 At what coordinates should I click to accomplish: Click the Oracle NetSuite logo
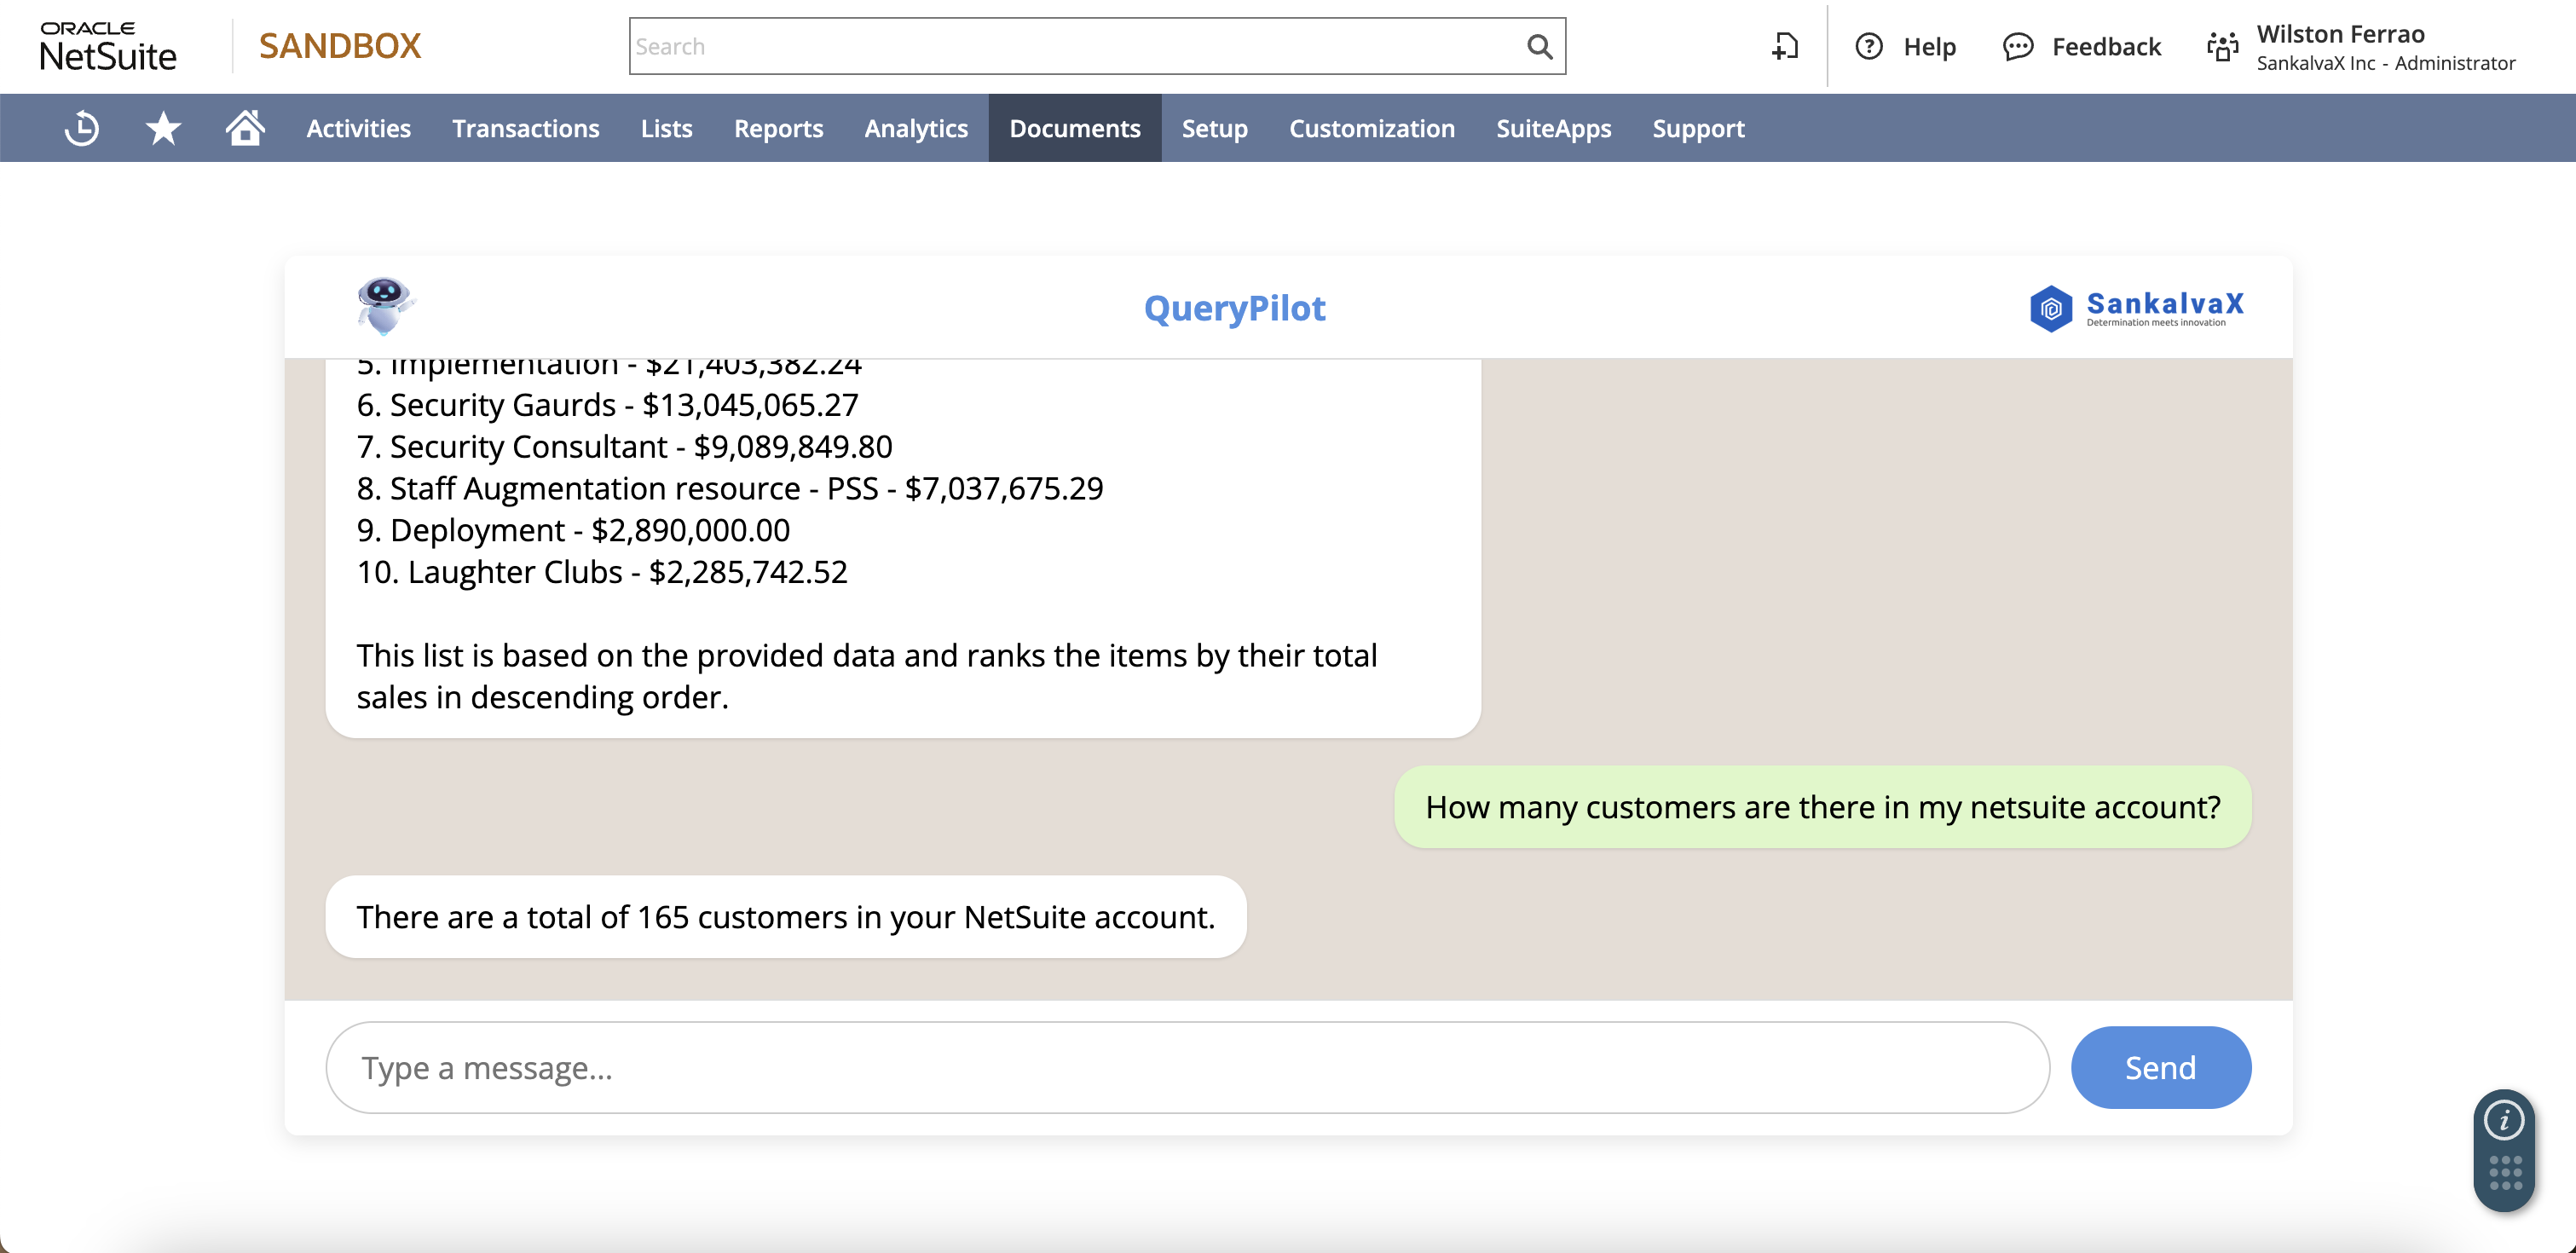108,47
